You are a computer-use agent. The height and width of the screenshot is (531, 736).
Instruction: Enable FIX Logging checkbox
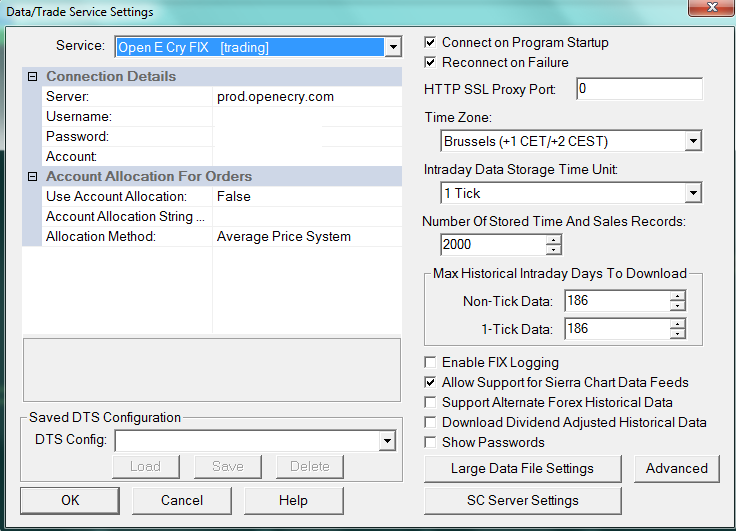(429, 362)
